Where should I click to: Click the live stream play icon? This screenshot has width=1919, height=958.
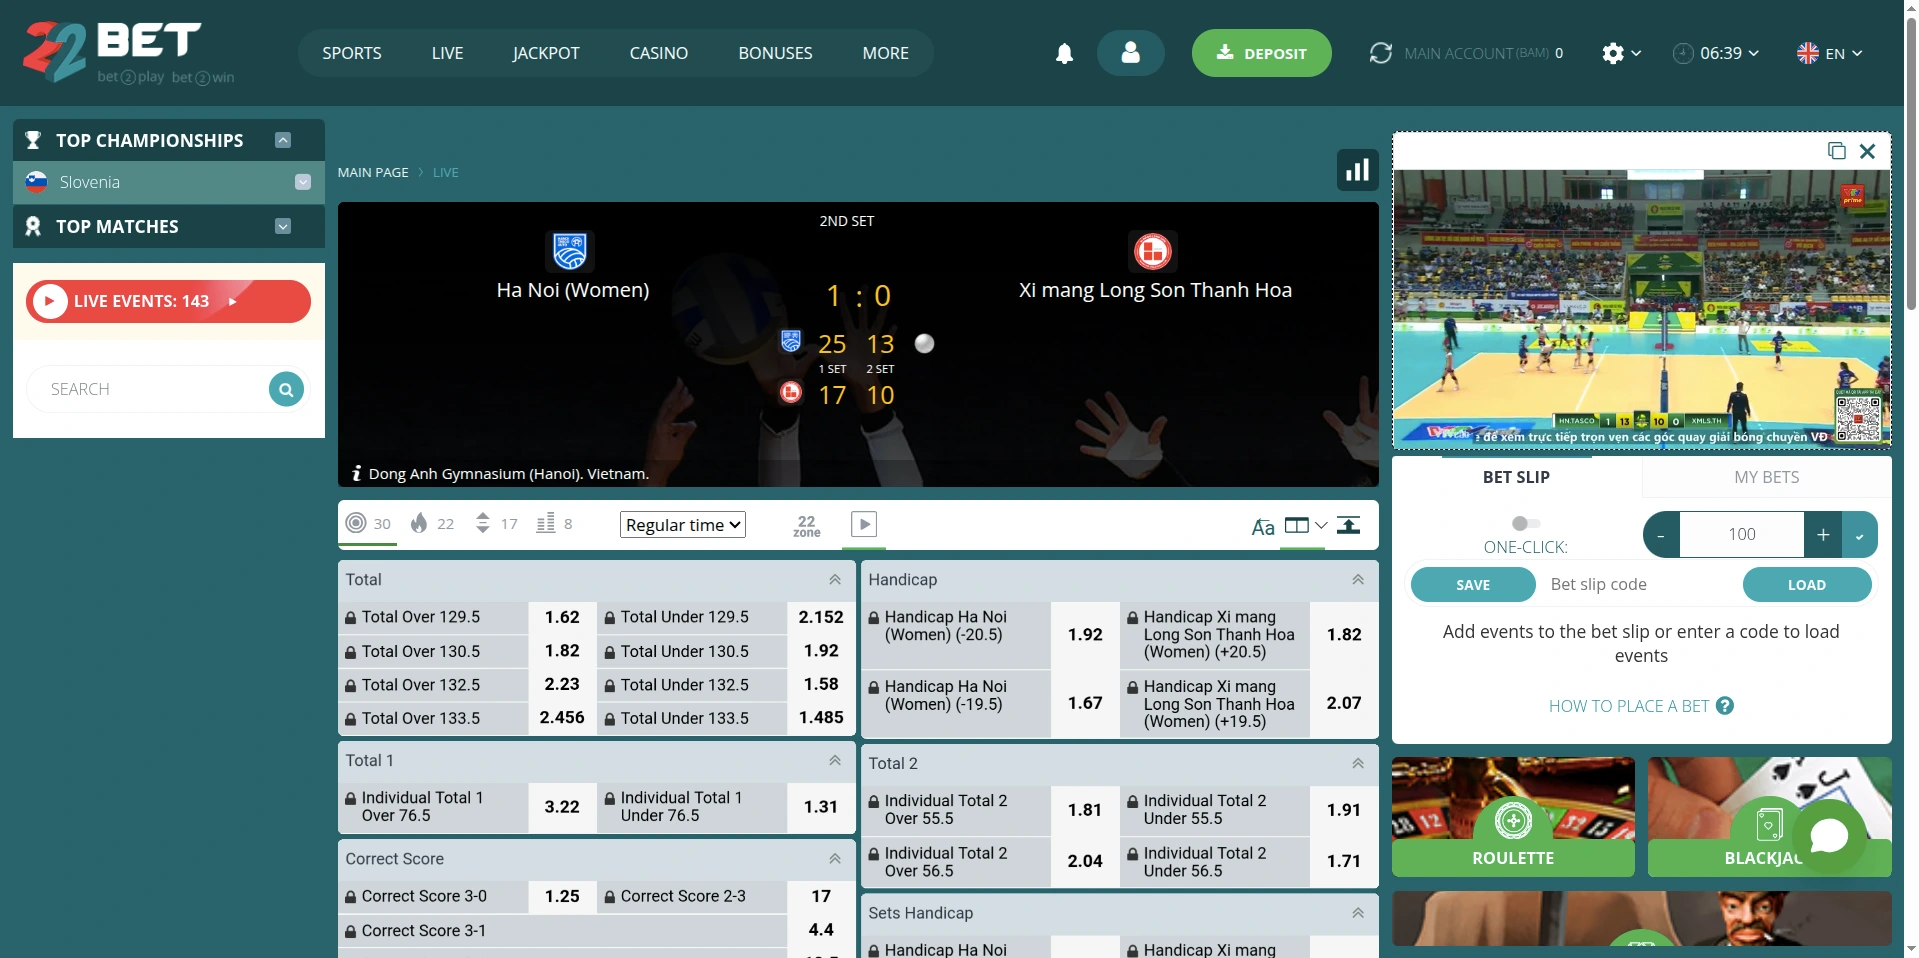pos(863,525)
